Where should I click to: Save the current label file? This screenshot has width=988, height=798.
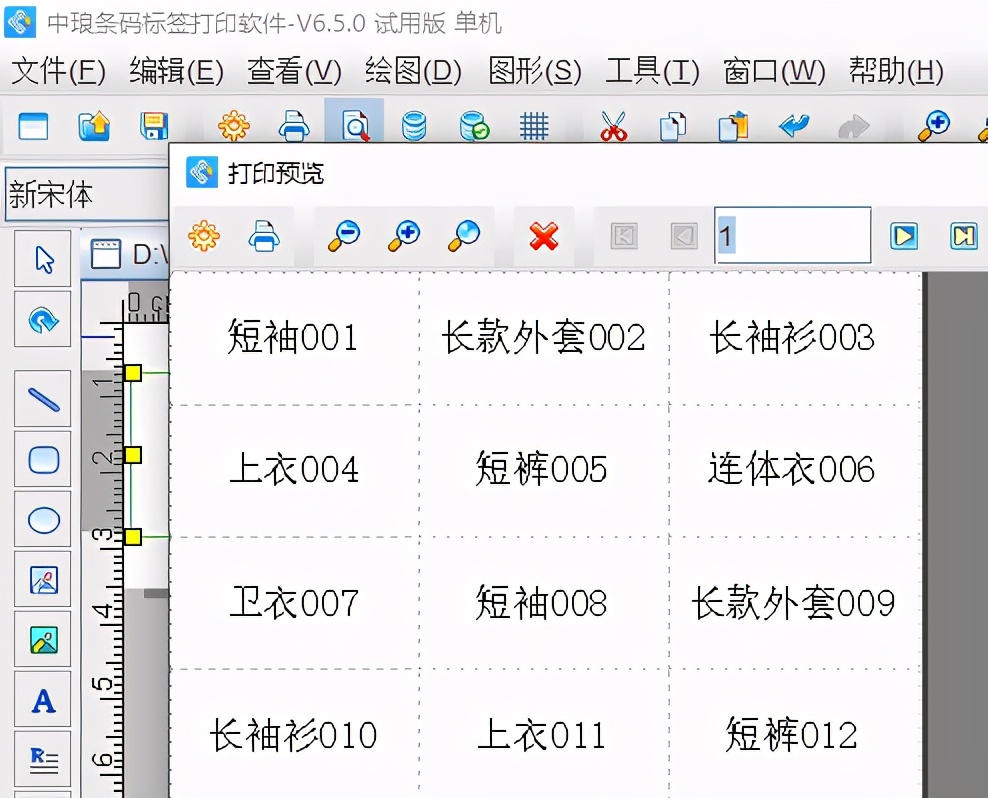[x=153, y=126]
